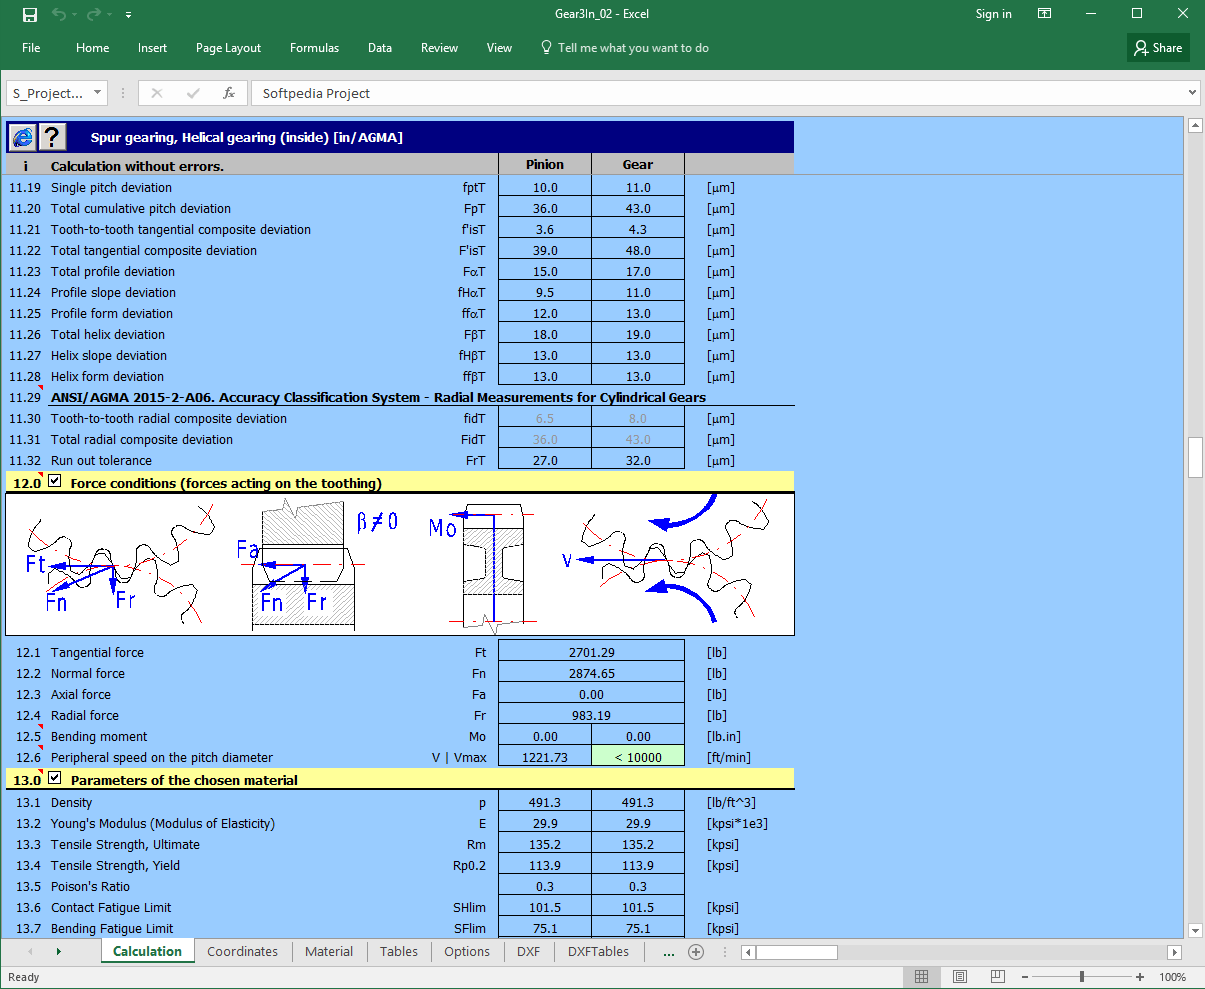Click the Sign in link
Screen dimensions: 1205x989
pos(993,14)
